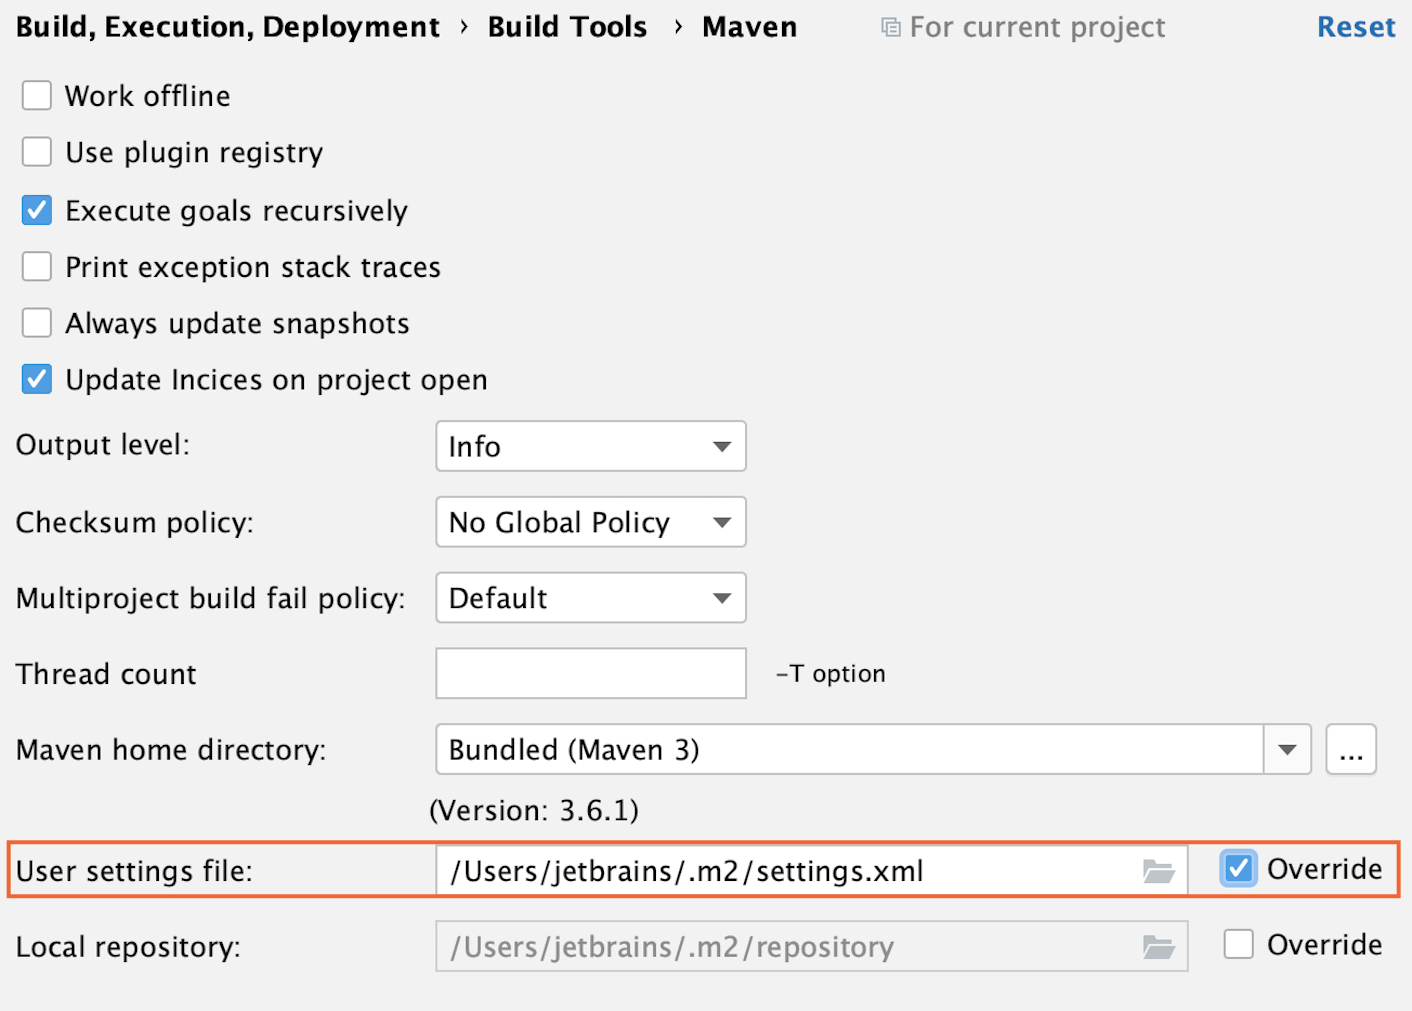This screenshot has width=1412, height=1011.
Task: Click the For current project scope icon
Action: click(x=889, y=27)
